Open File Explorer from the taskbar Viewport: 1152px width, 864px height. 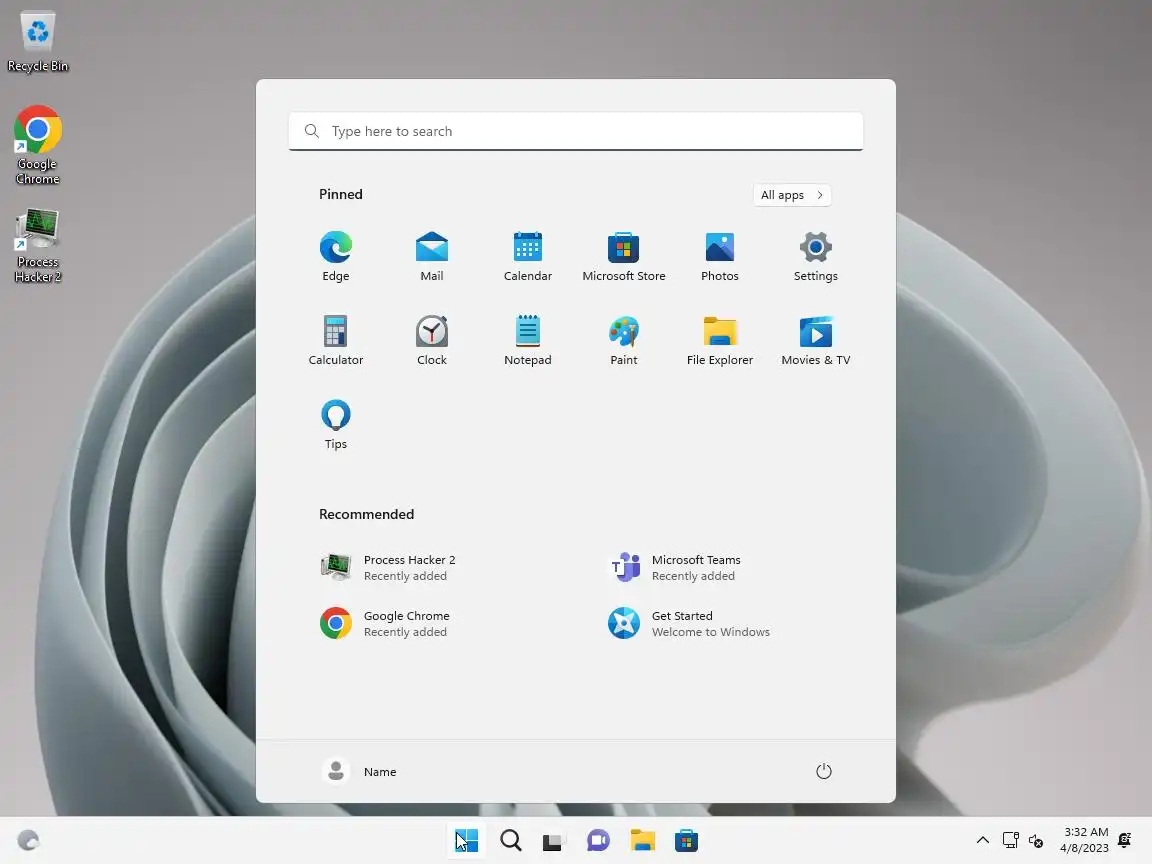642,840
